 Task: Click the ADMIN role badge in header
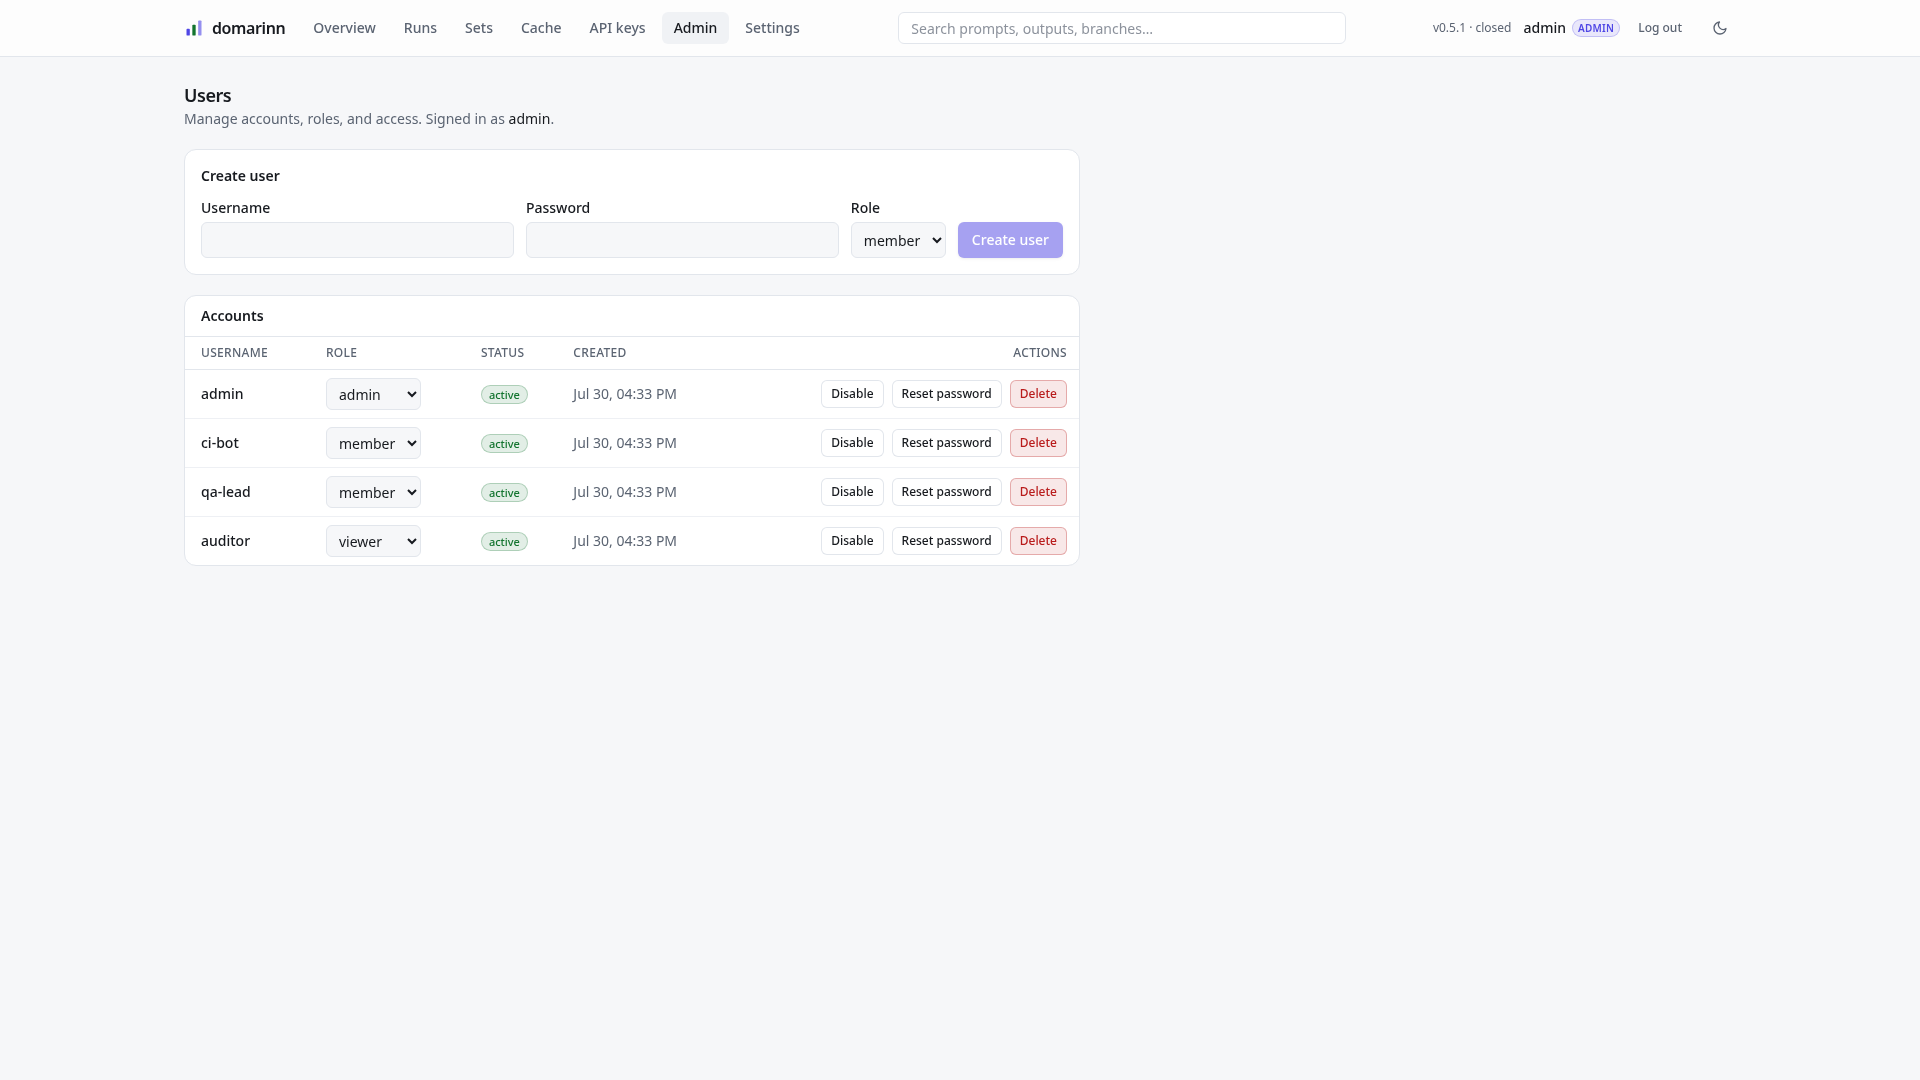coord(1596,28)
